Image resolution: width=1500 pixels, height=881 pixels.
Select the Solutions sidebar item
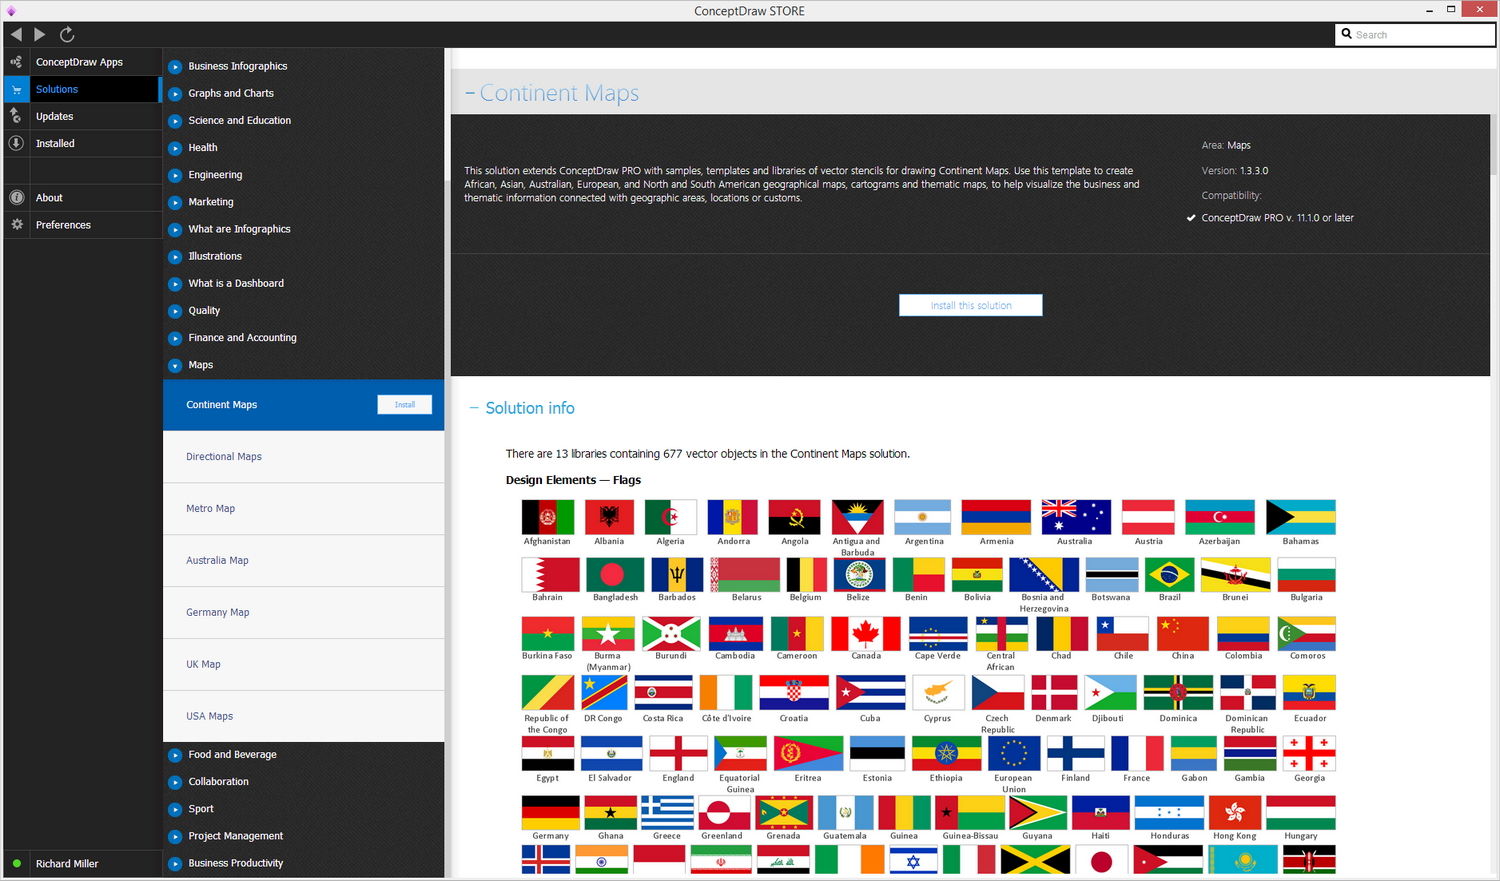(80, 89)
